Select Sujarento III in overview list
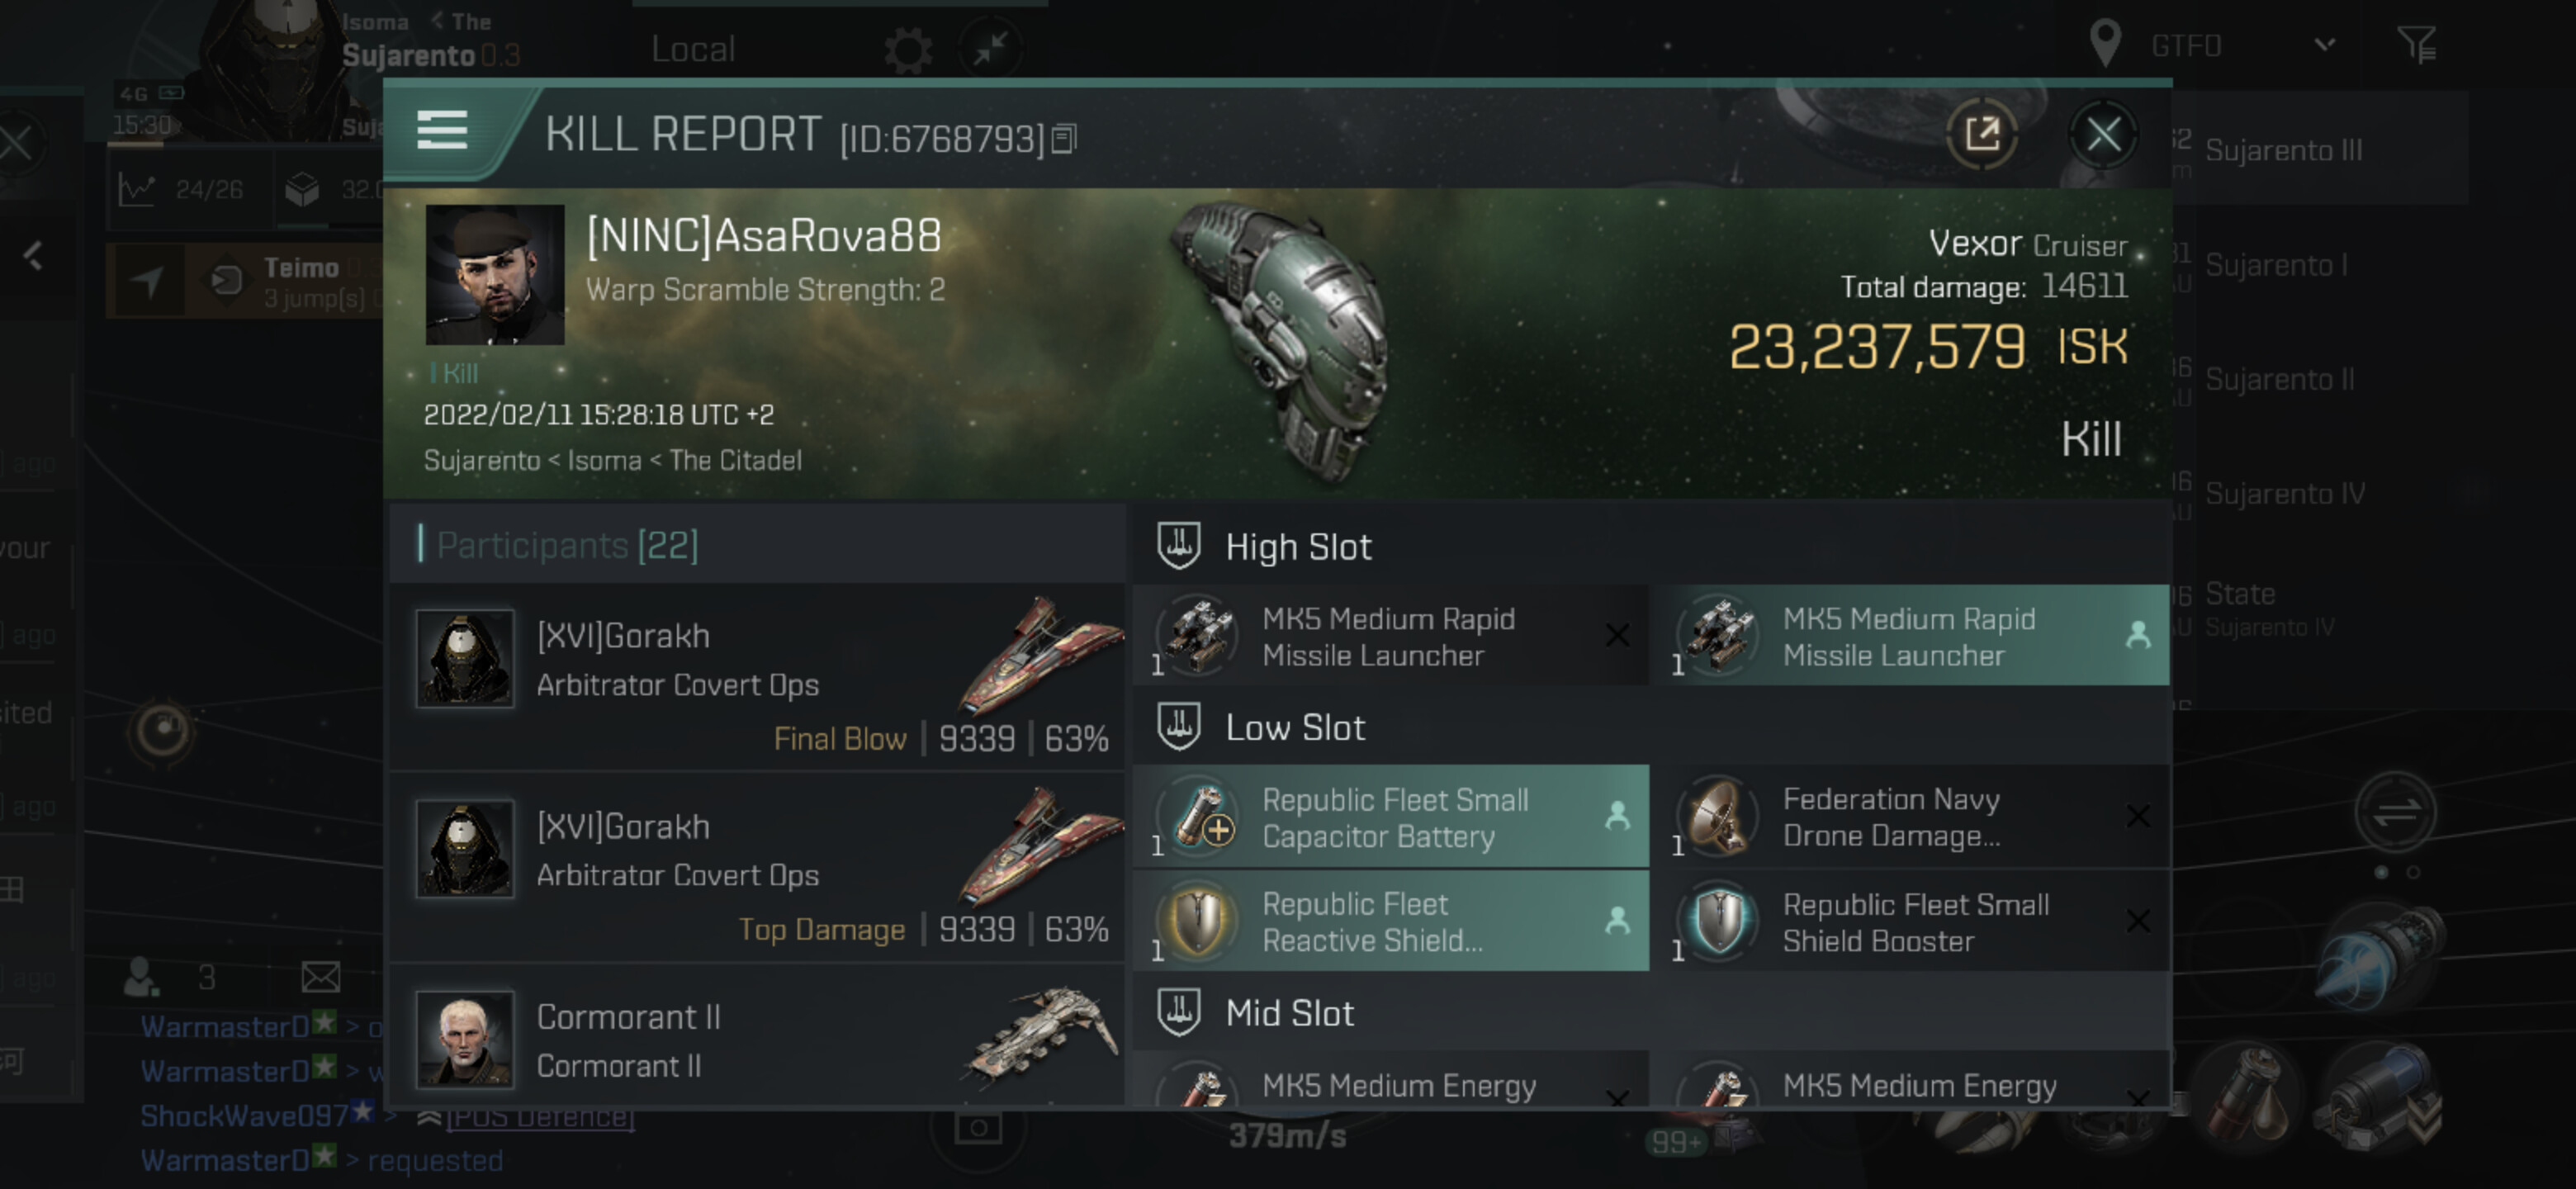This screenshot has height=1189, width=2576. tap(2283, 151)
